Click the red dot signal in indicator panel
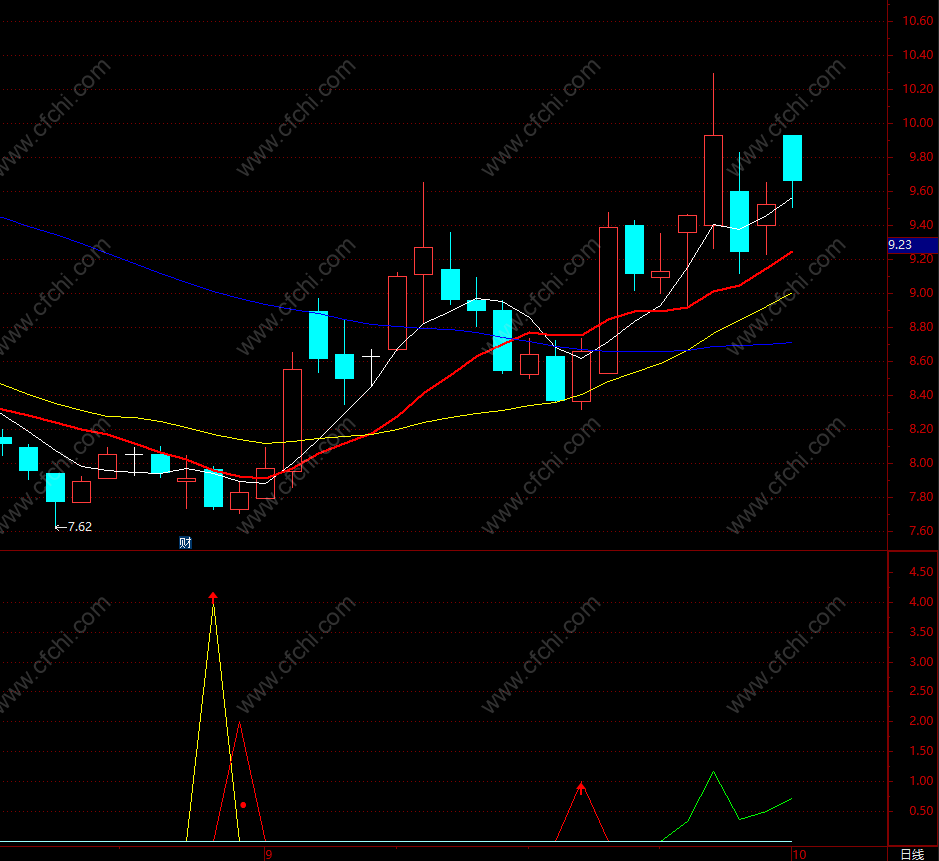Screen dimensions: 939x861 tap(243, 805)
